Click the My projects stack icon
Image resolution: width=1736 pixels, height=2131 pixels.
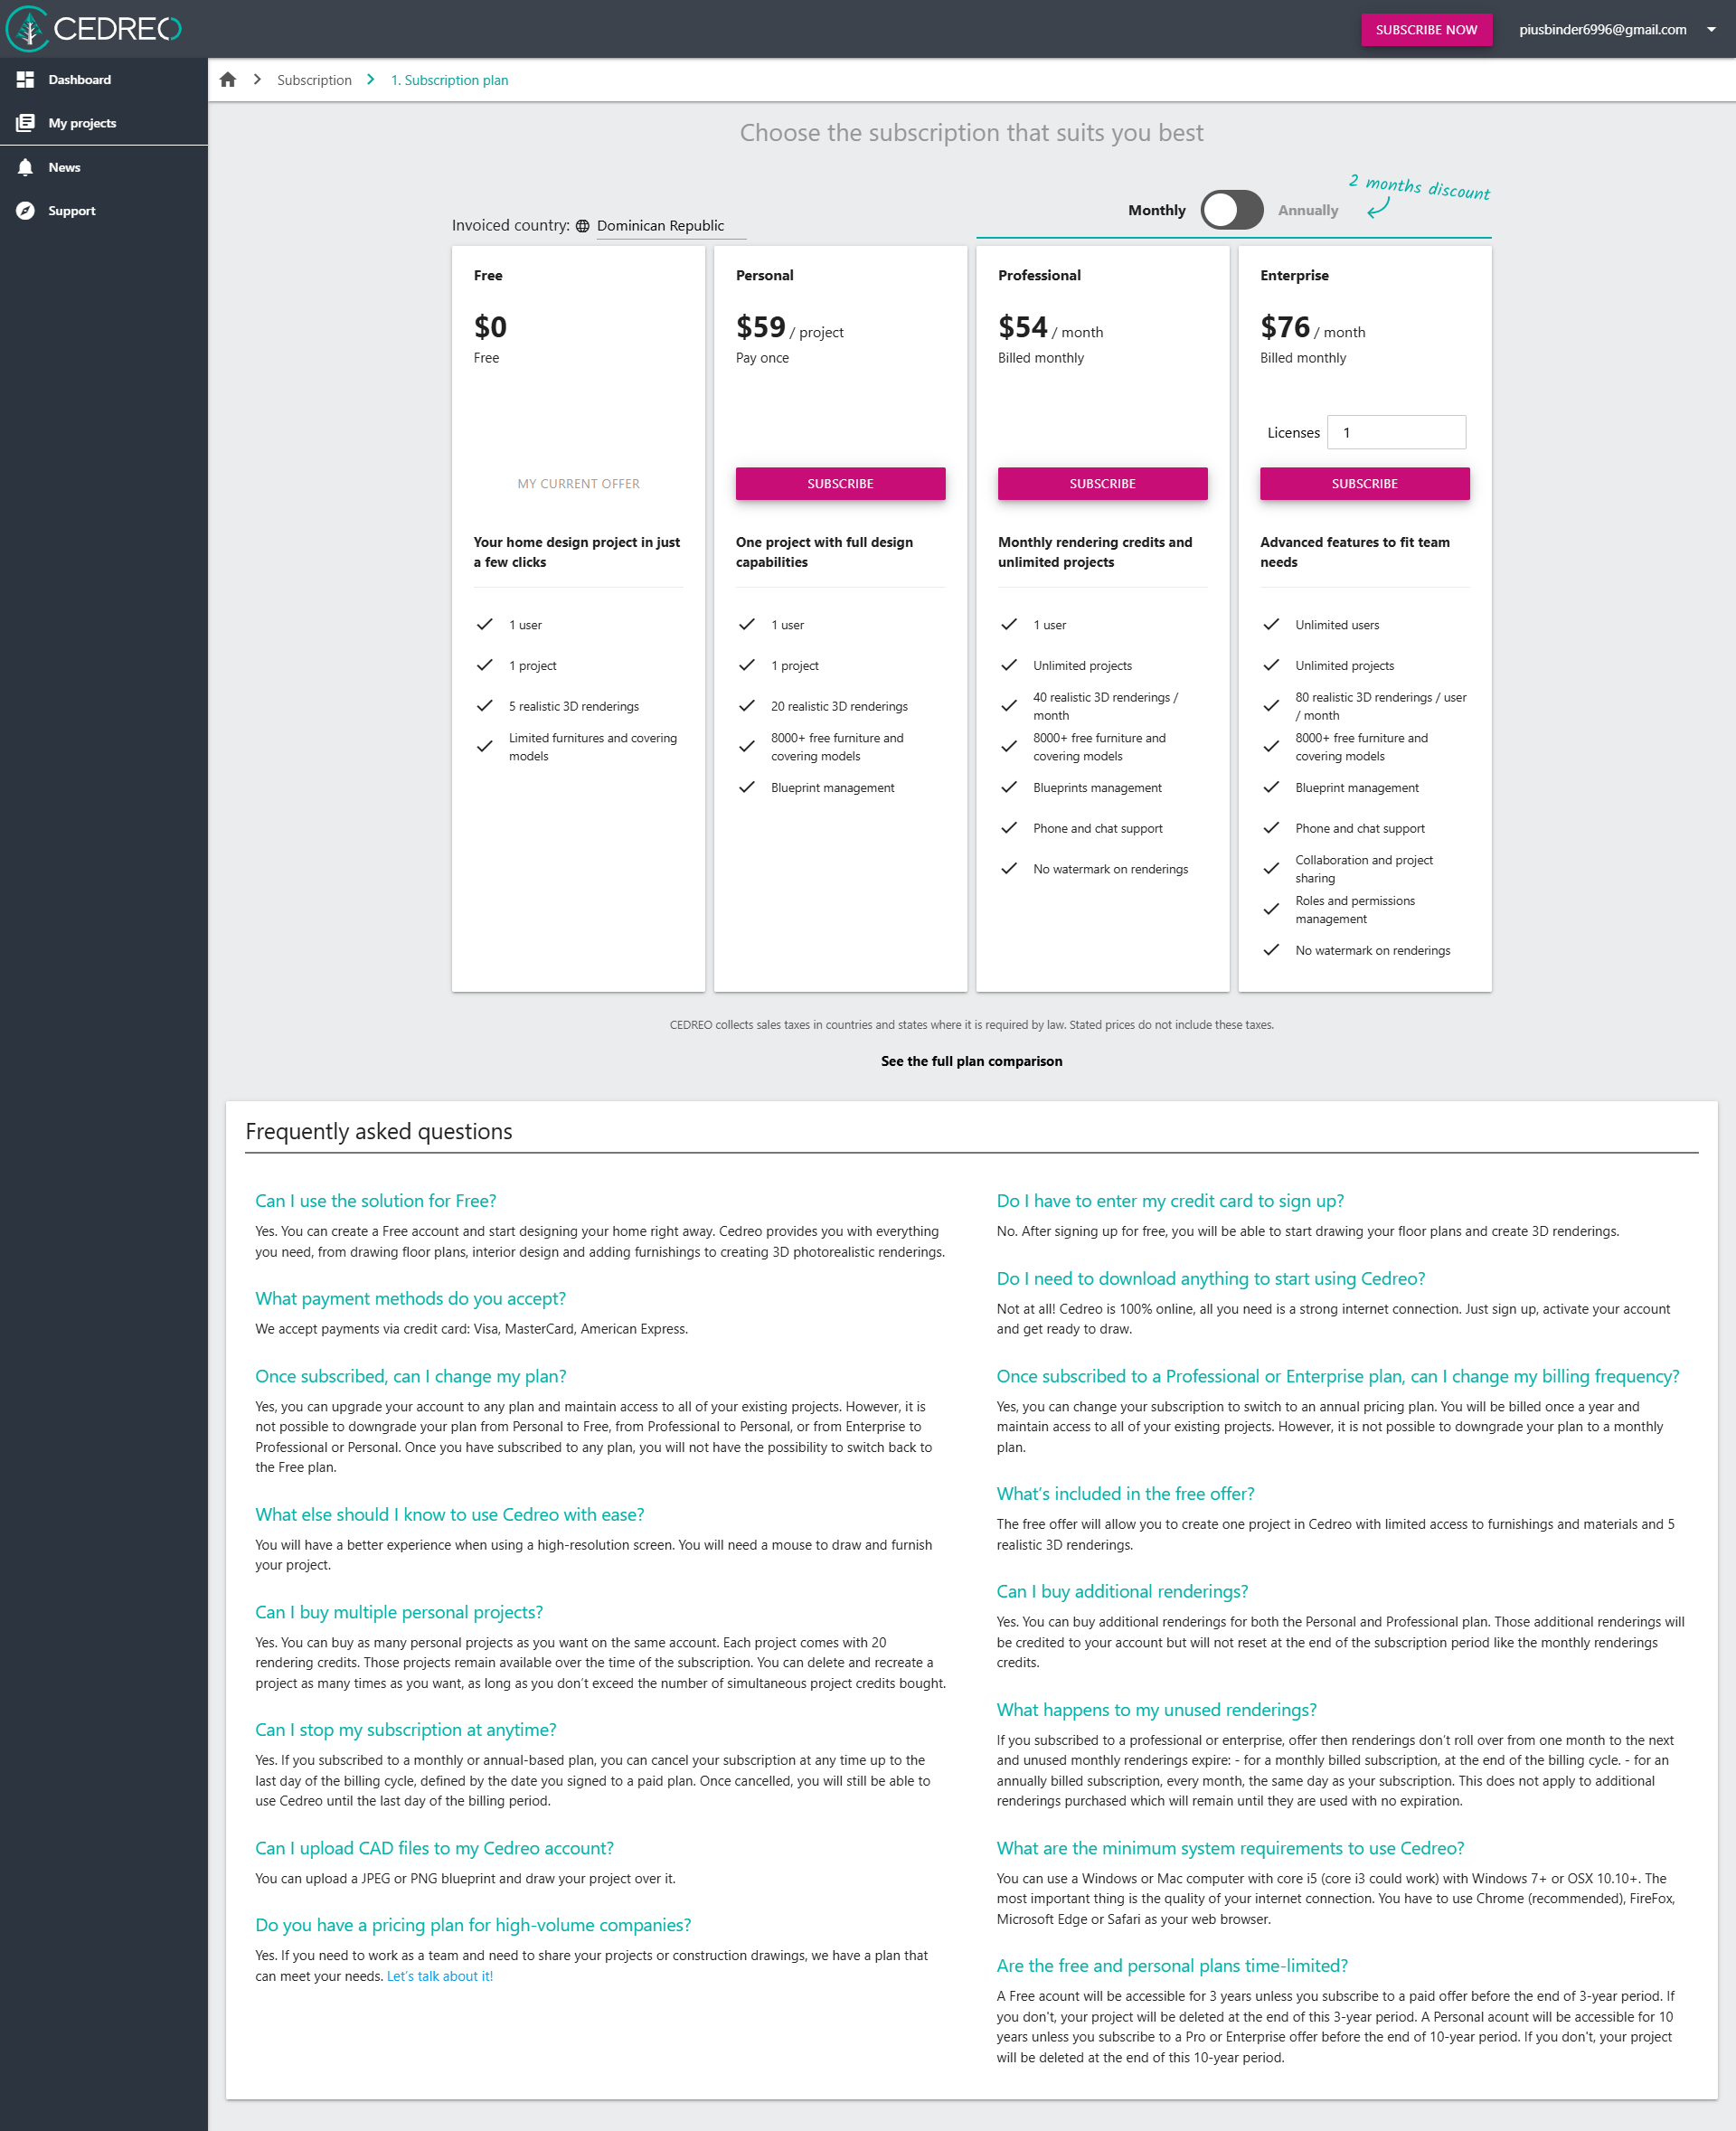pos(25,123)
